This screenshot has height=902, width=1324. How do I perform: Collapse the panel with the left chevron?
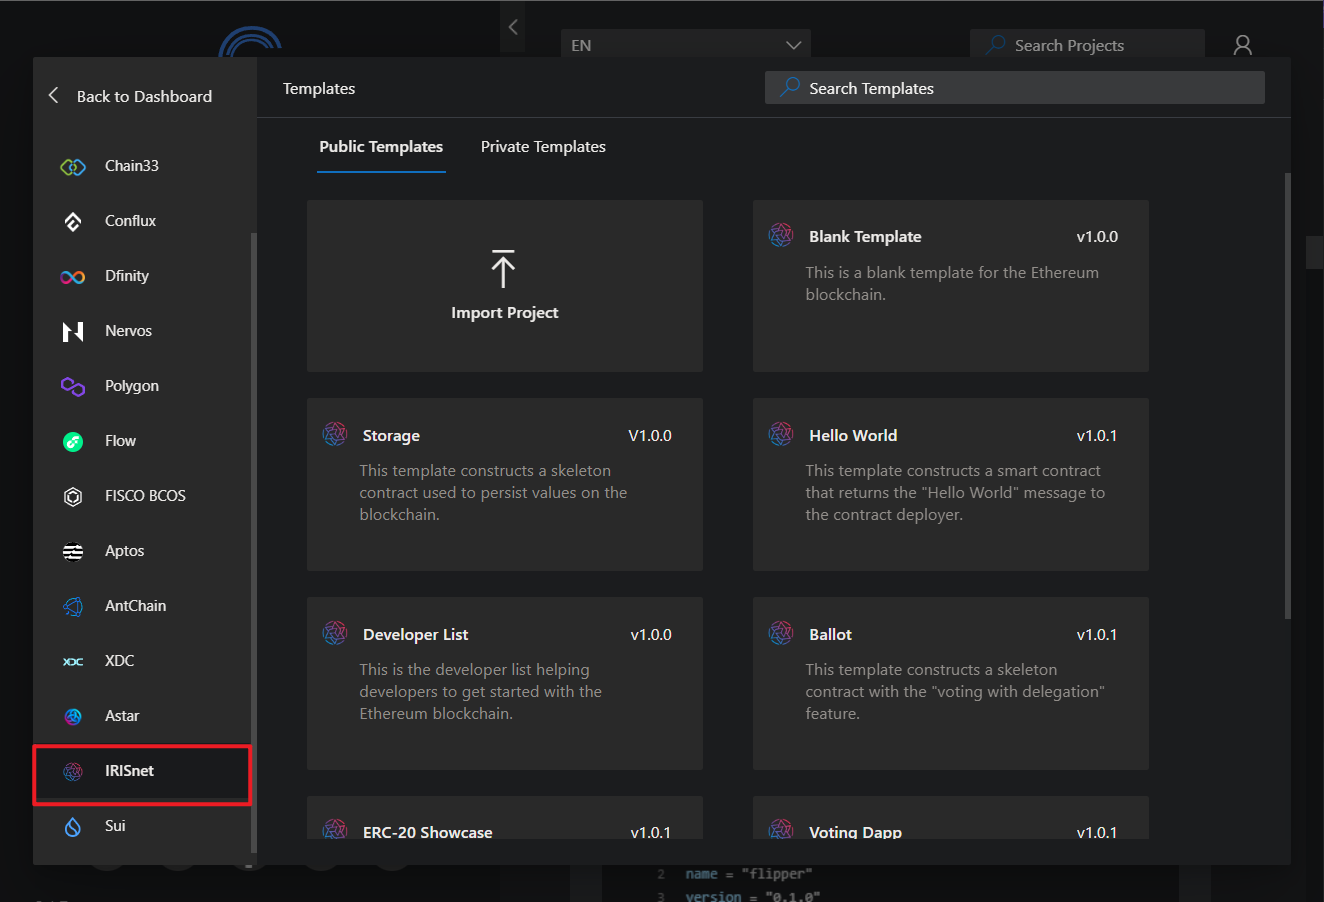[x=513, y=27]
